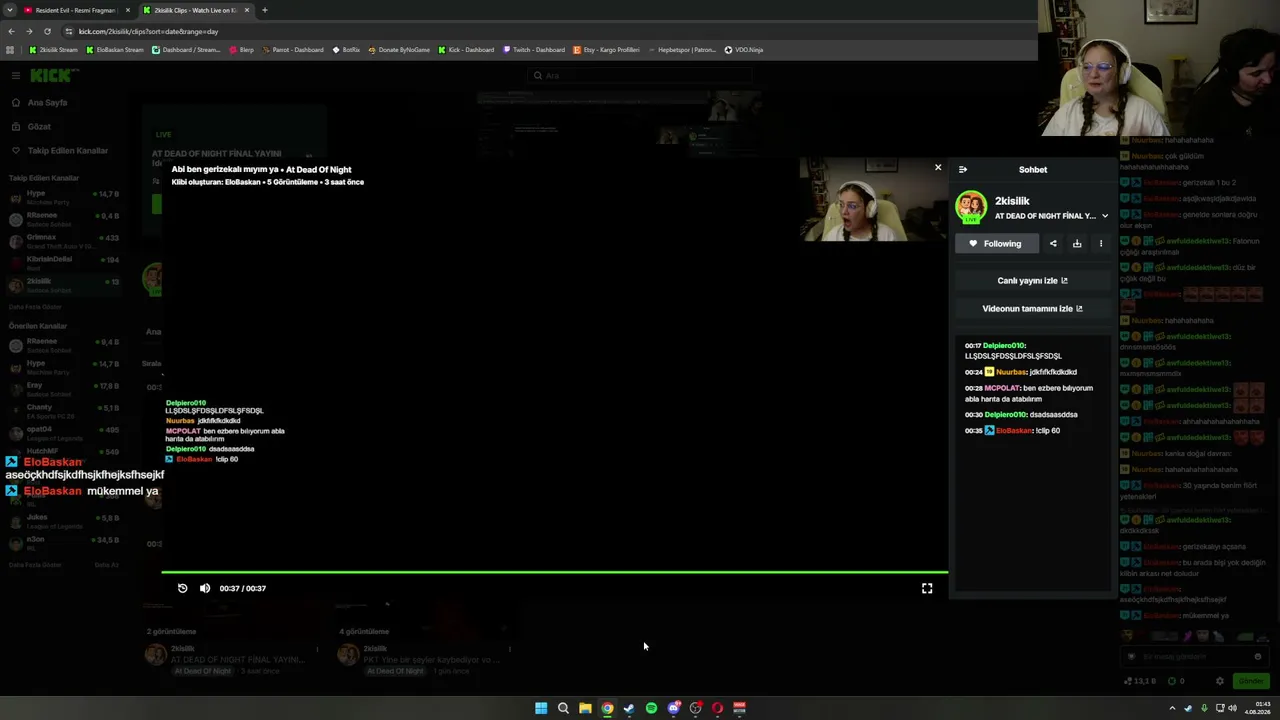Open Spotify from the taskbar
This screenshot has width=1280, height=720.
click(651, 708)
